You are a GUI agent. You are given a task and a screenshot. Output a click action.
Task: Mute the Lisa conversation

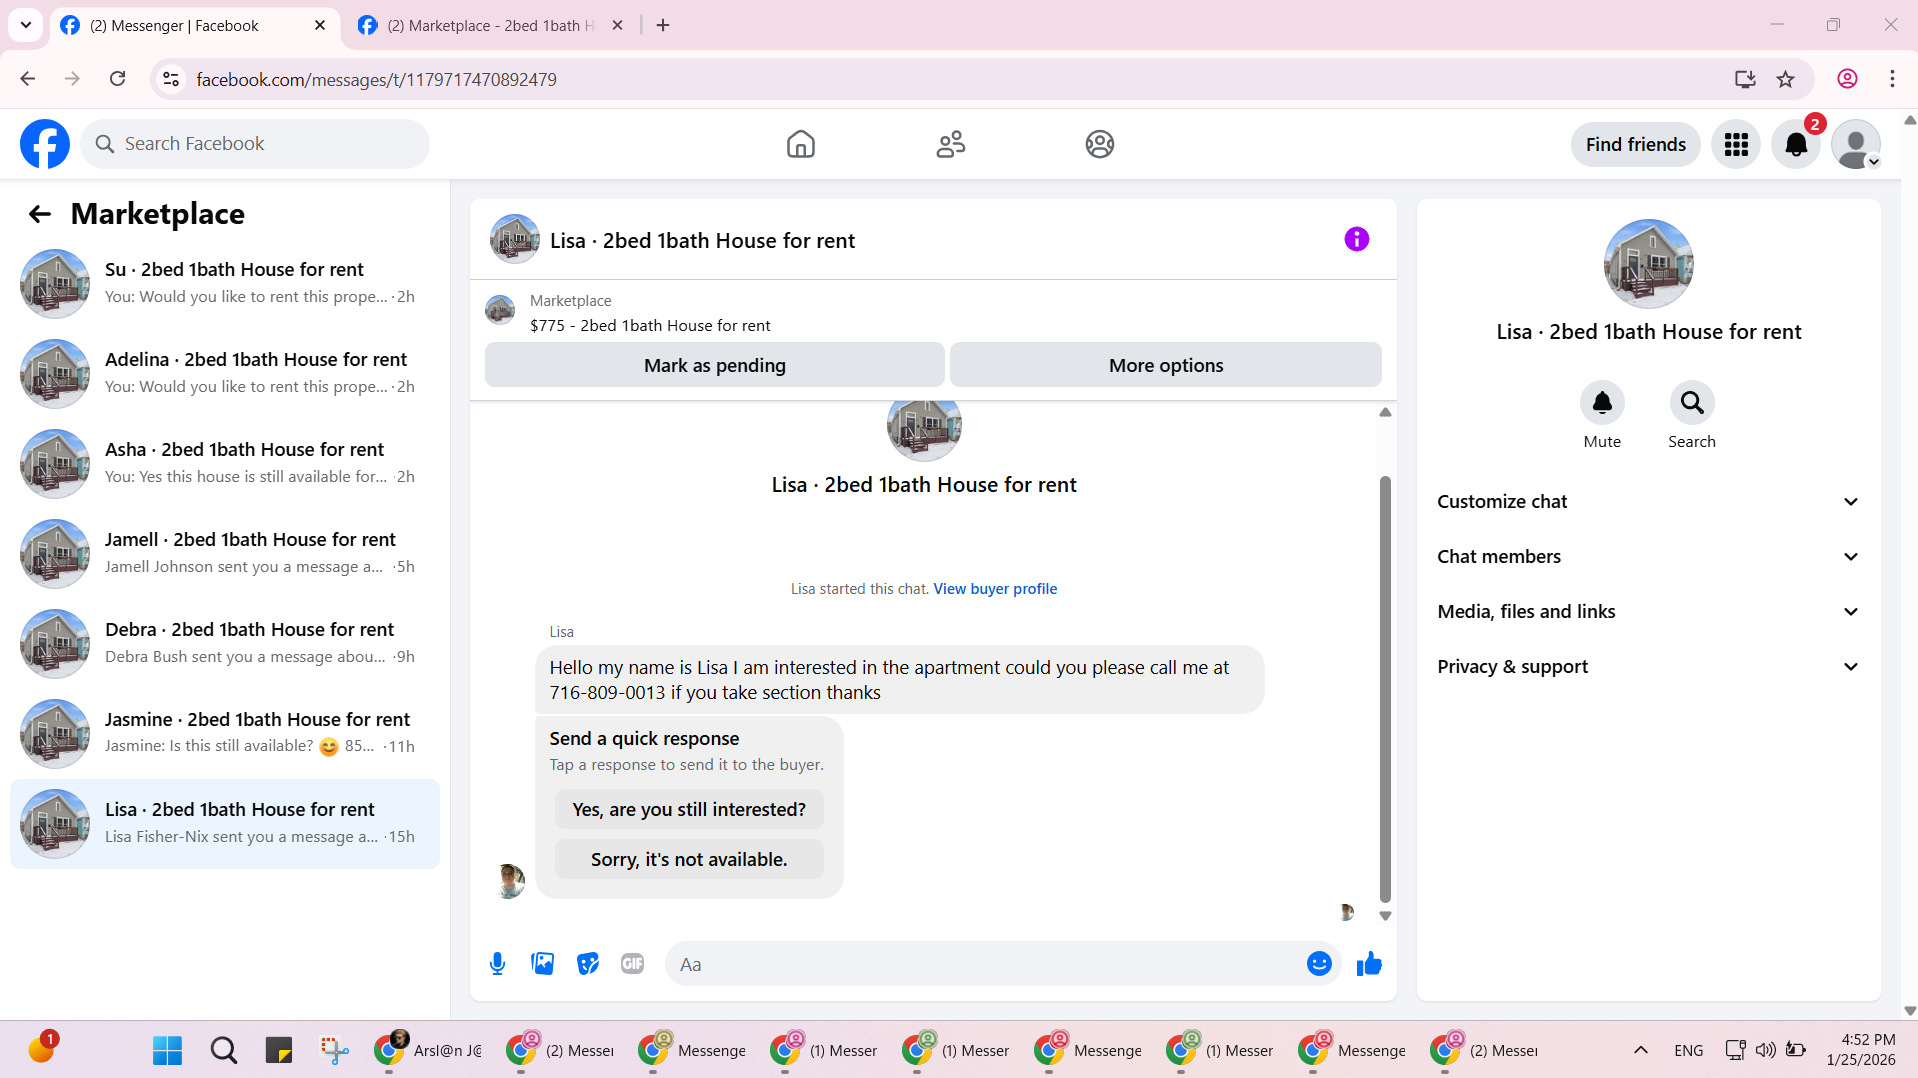coord(1602,403)
